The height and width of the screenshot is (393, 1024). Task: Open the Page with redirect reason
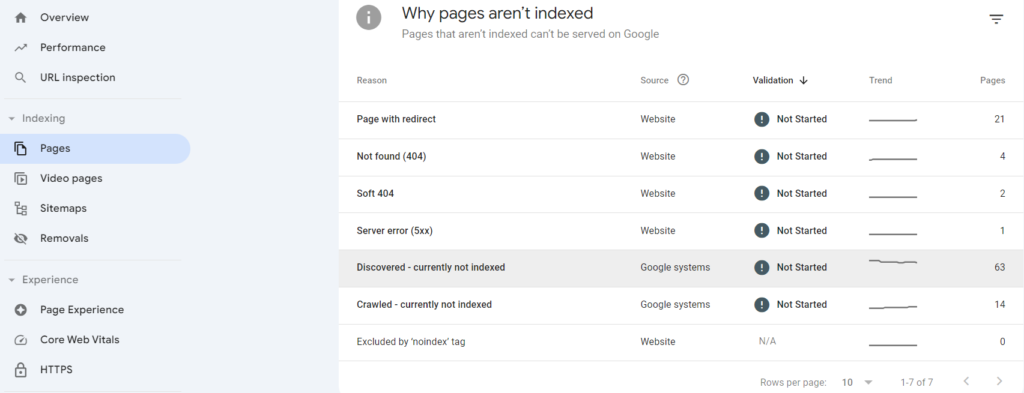(396, 119)
